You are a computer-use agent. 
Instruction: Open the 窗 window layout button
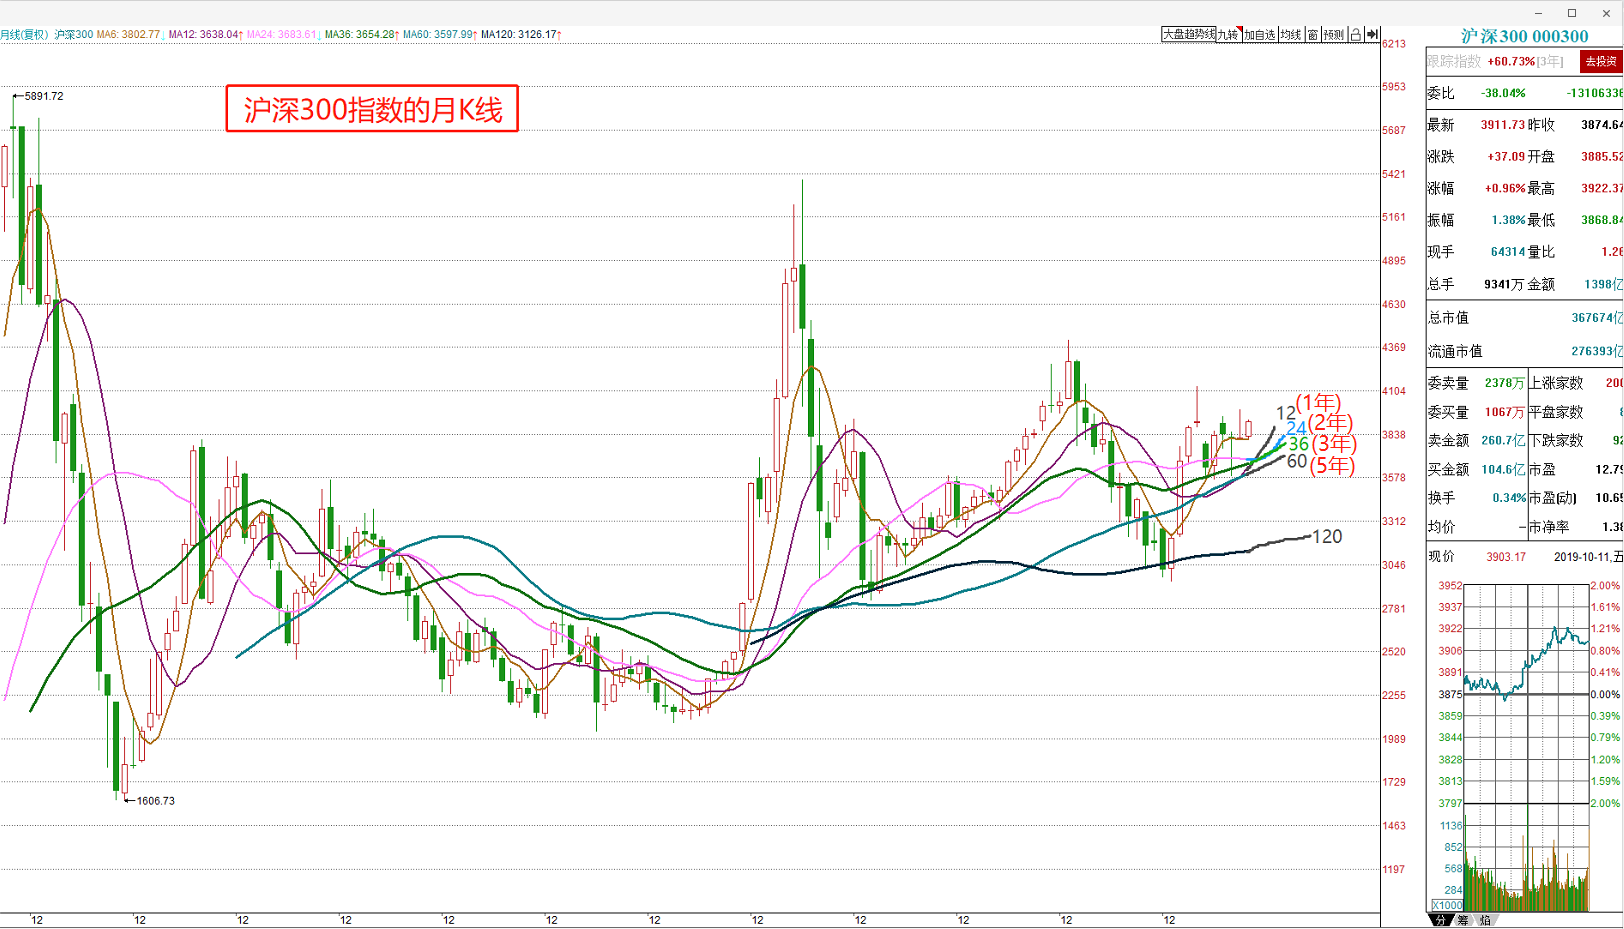pyautogui.click(x=1312, y=35)
